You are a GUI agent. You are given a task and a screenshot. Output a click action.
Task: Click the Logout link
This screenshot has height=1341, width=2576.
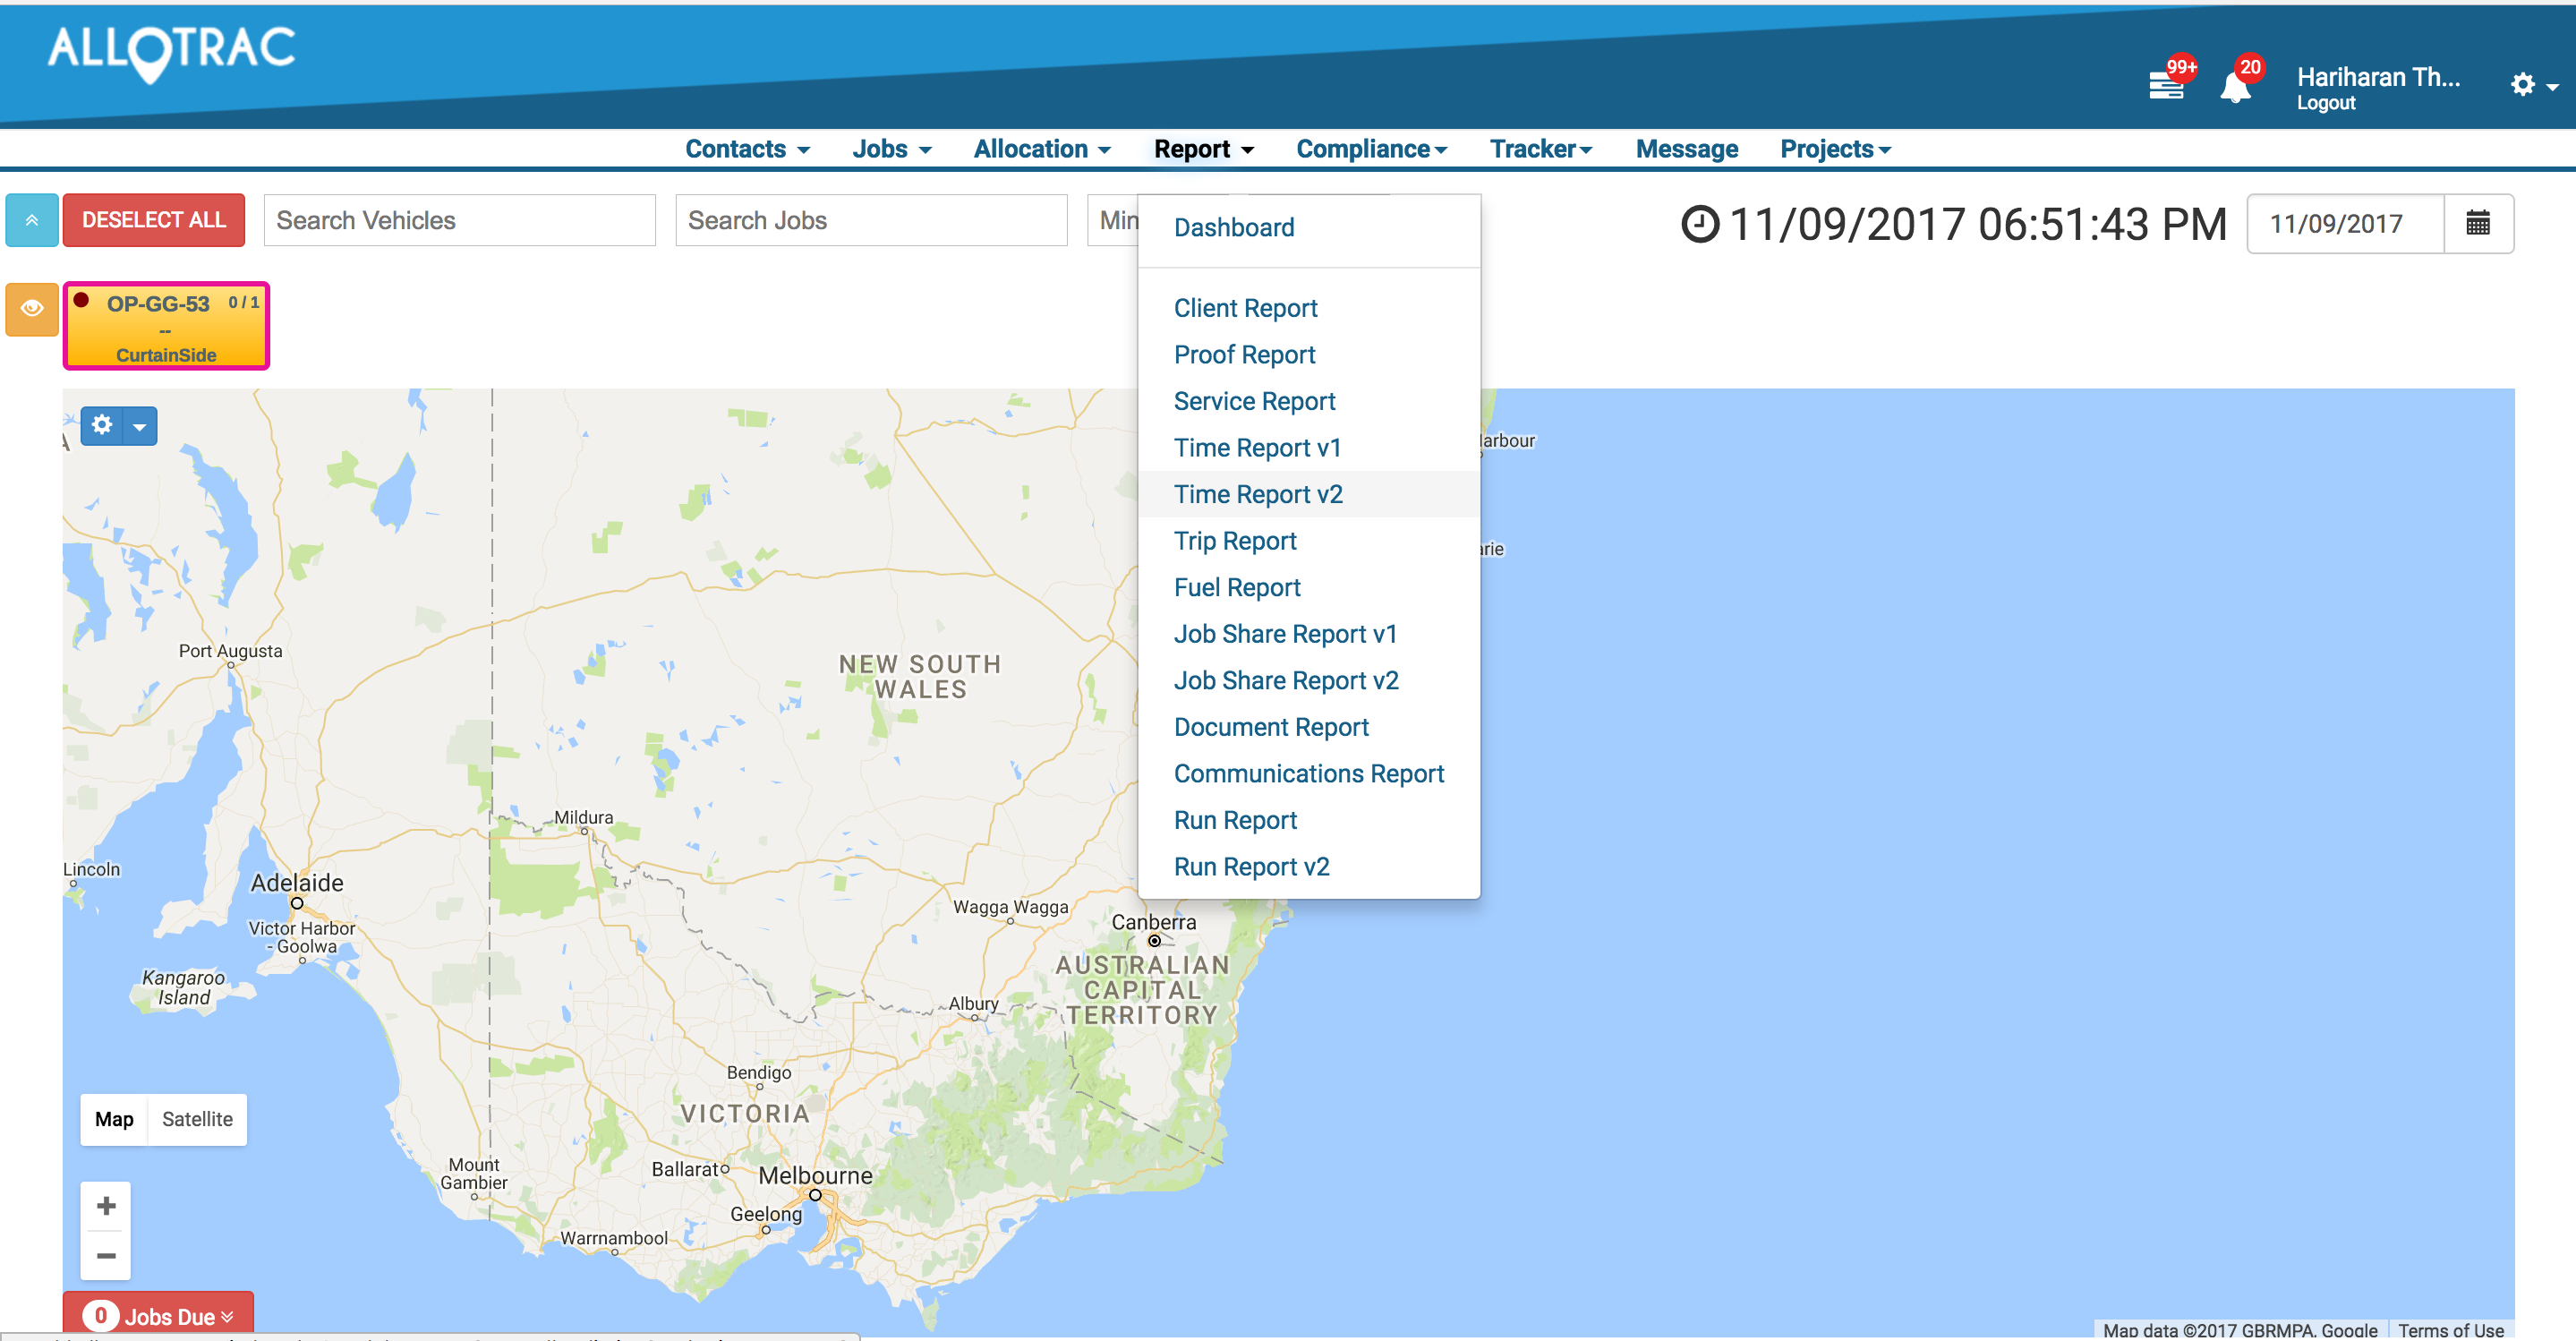point(2325,103)
